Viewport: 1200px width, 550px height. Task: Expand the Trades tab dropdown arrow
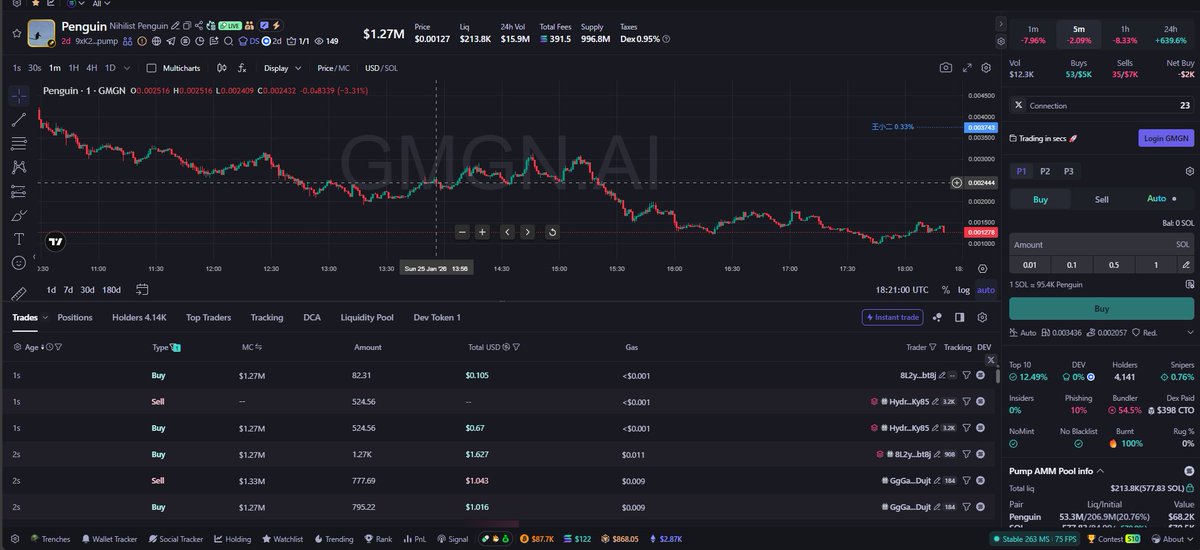coord(43,318)
